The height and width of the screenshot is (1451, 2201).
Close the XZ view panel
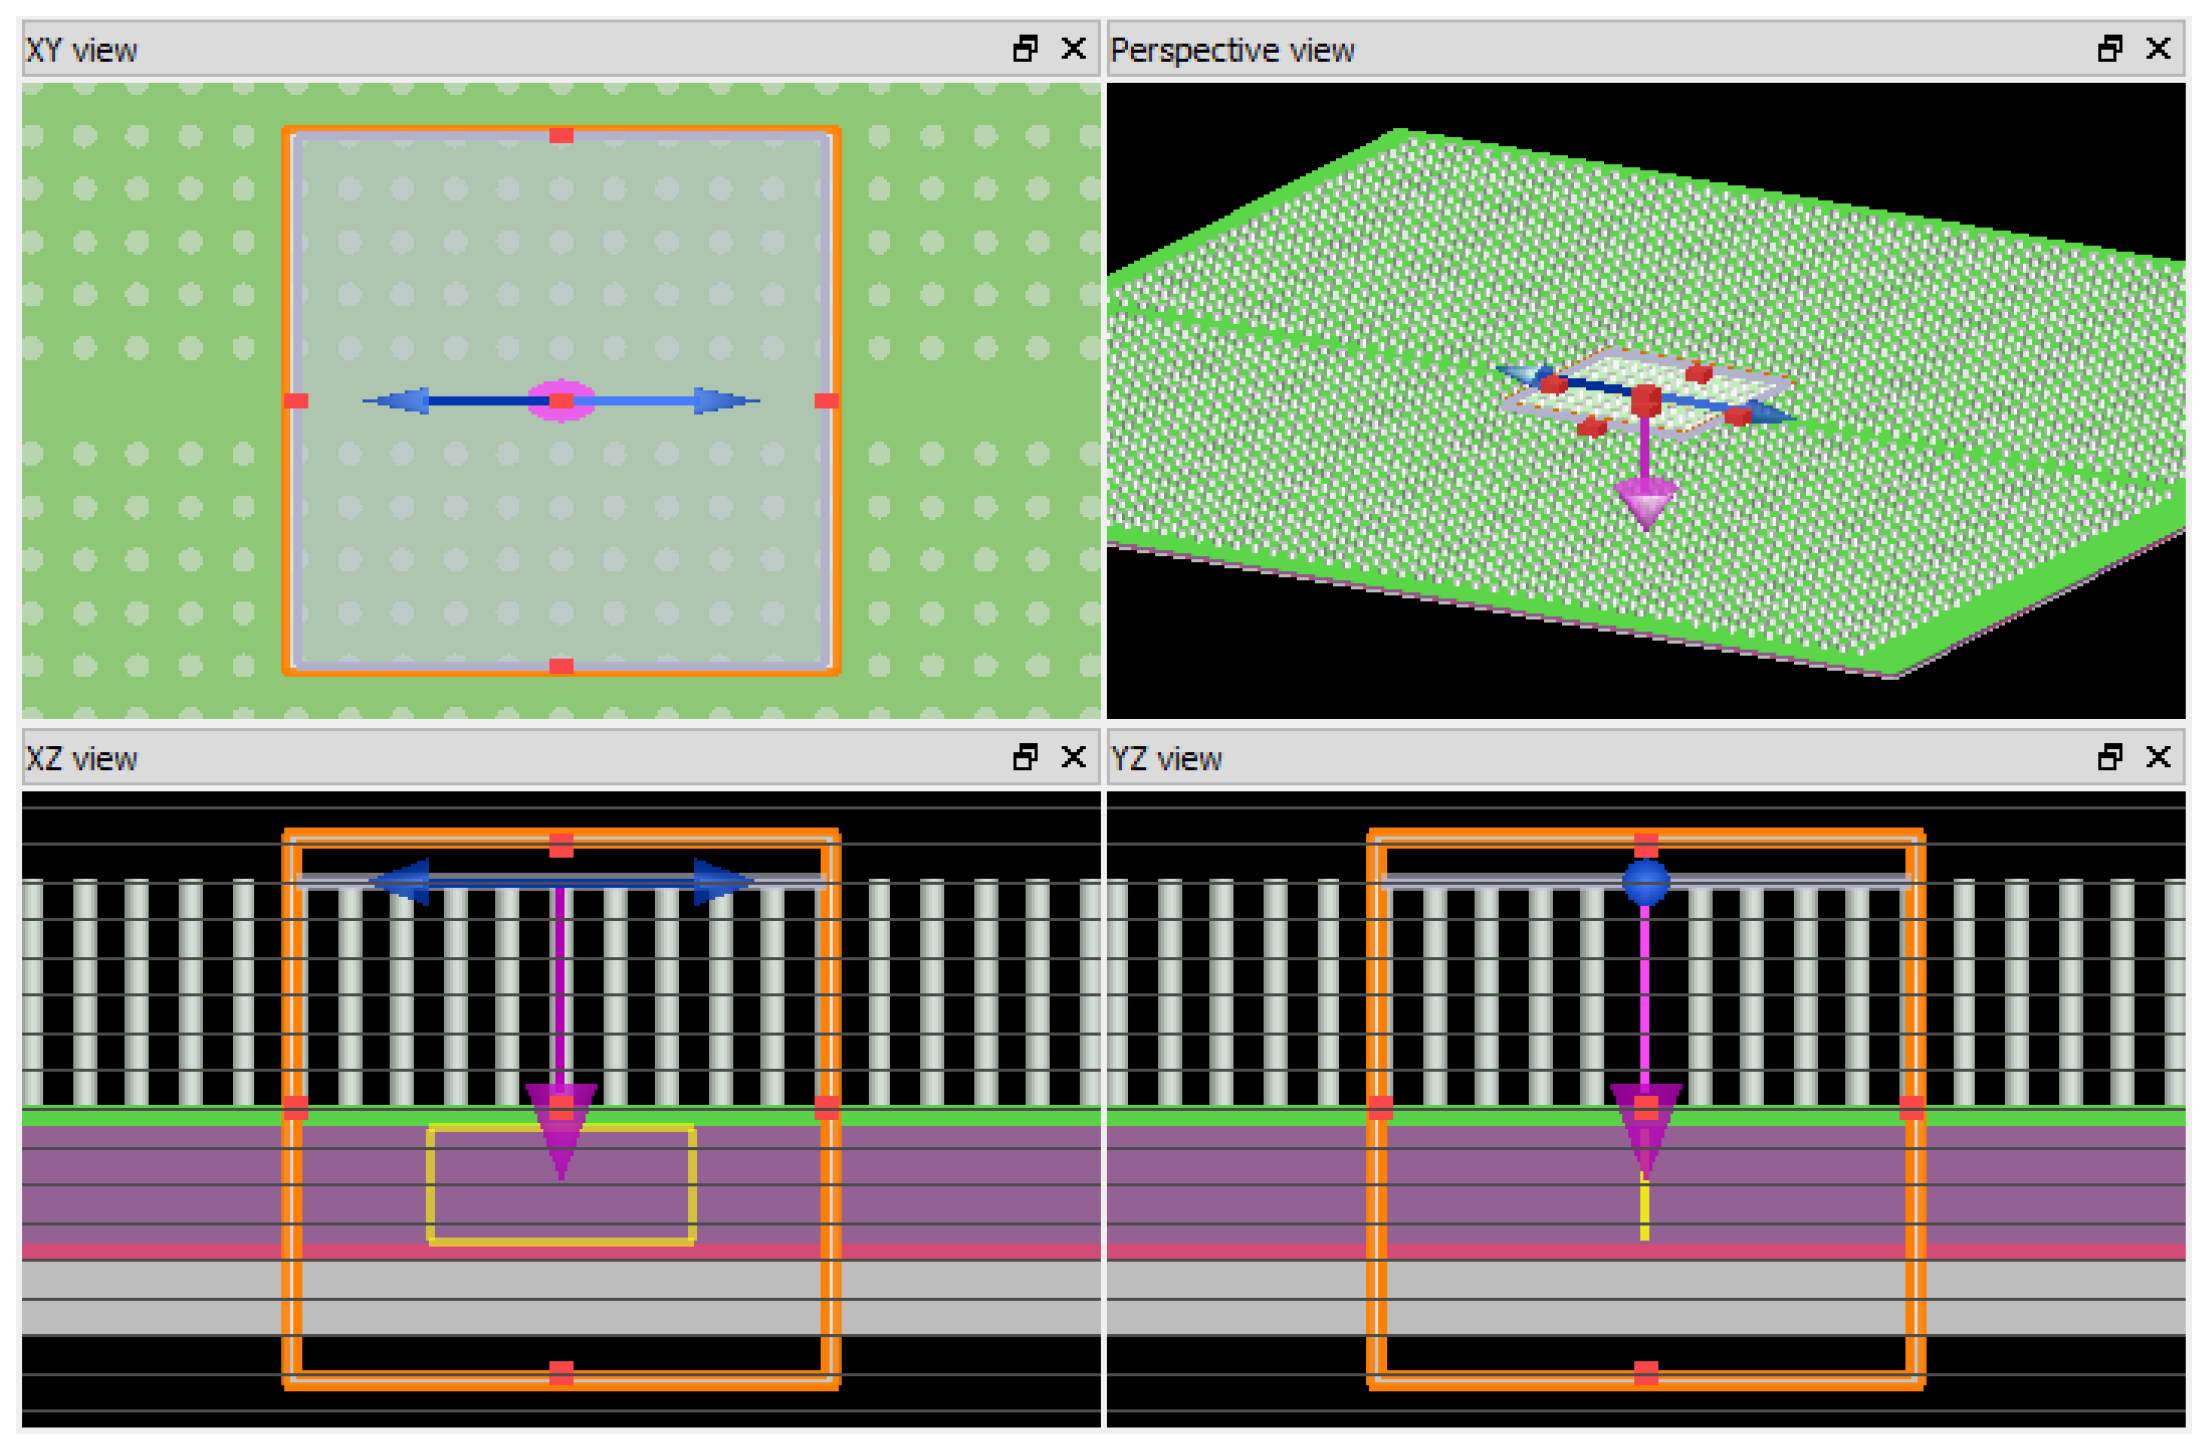pyautogui.click(x=1073, y=757)
